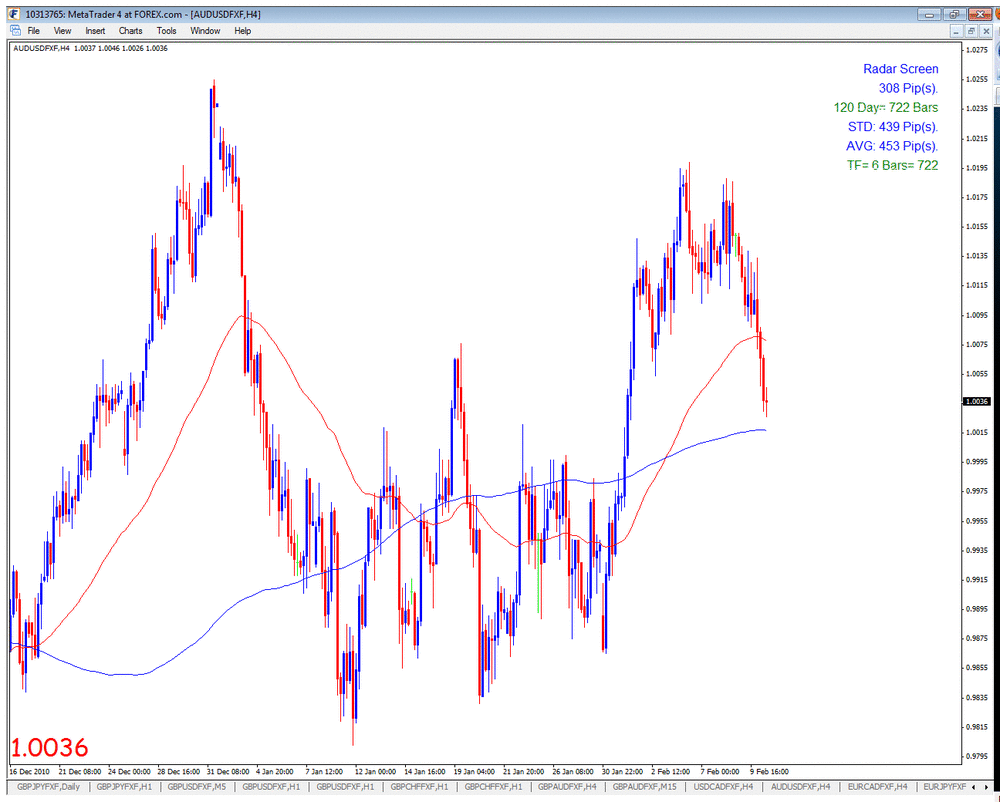Click the '4 Jan 20:00' time label
Image resolution: width=1000 pixels, height=802 pixels.
[275, 770]
